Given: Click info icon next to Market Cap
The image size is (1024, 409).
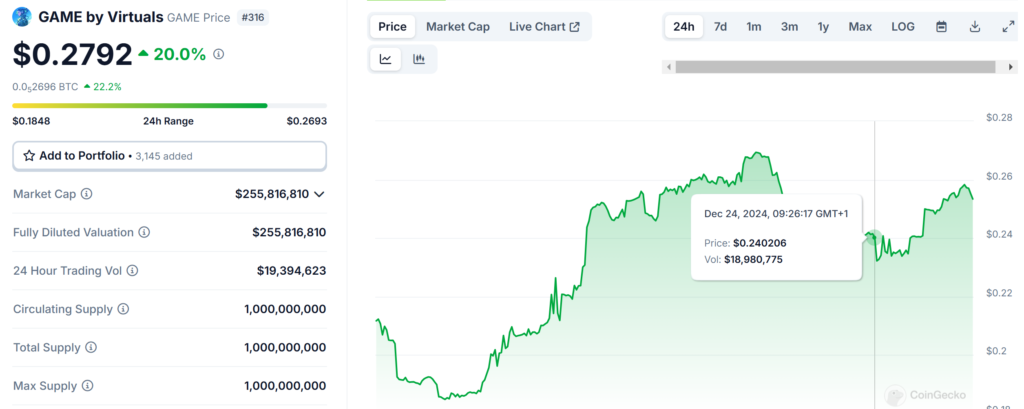Looking at the screenshot, I should pos(87,194).
